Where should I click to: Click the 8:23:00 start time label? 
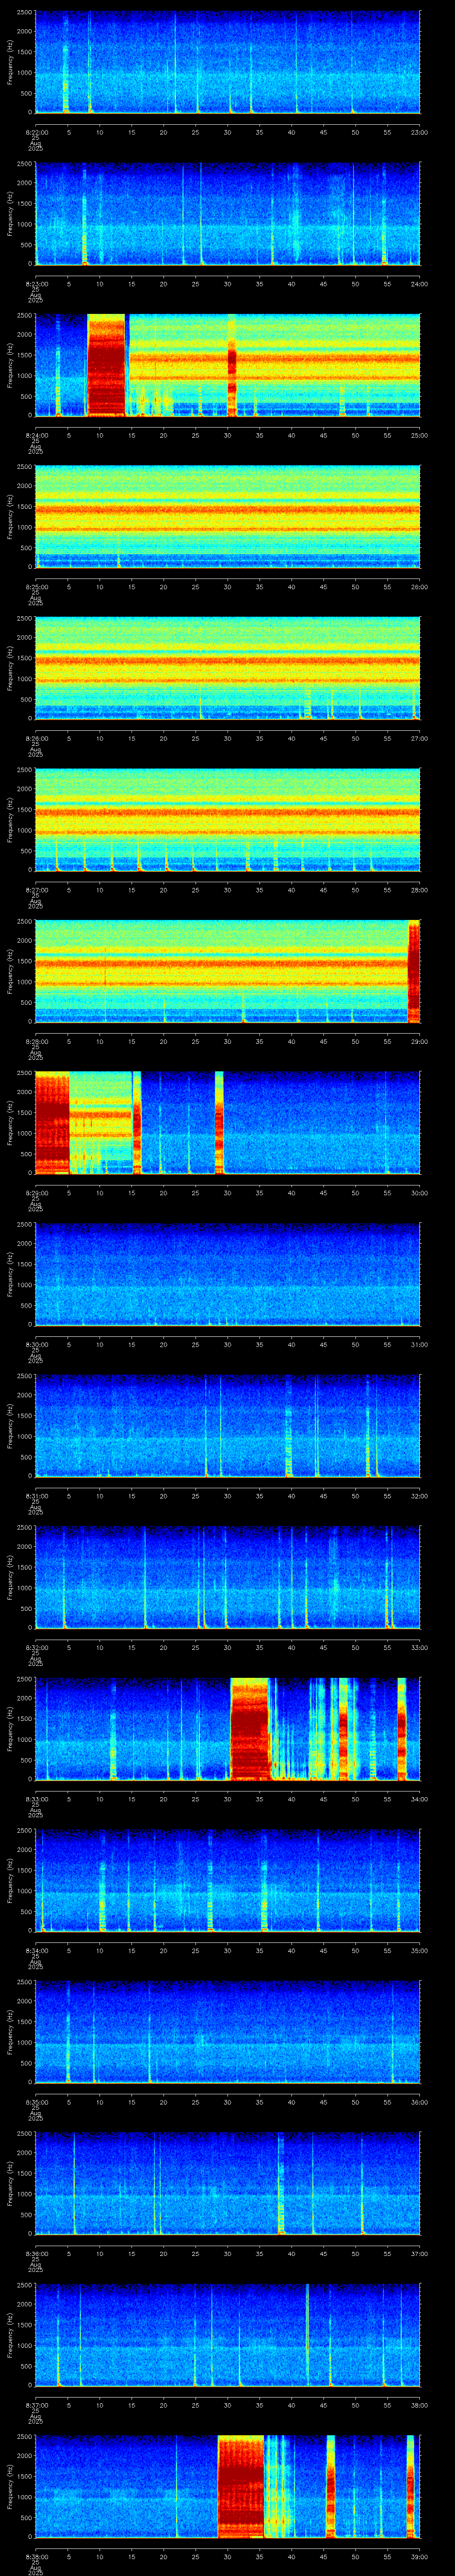click(x=36, y=284)
